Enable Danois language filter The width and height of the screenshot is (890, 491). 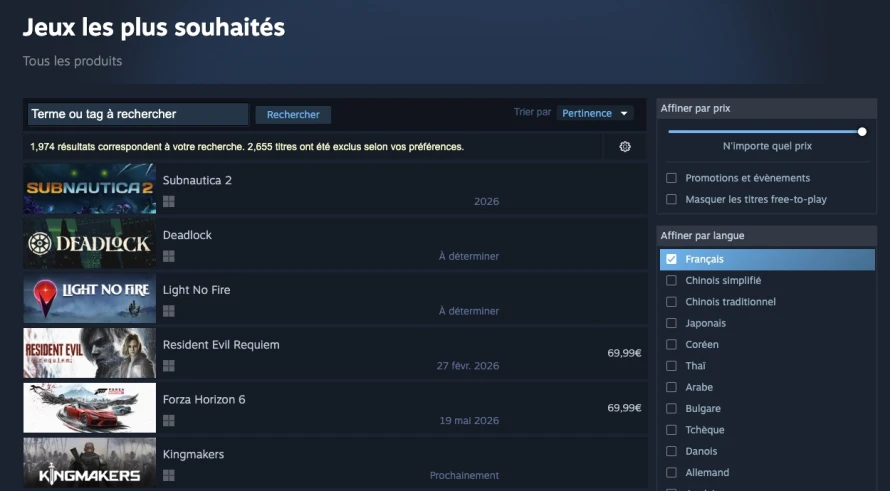coord(671,451)
